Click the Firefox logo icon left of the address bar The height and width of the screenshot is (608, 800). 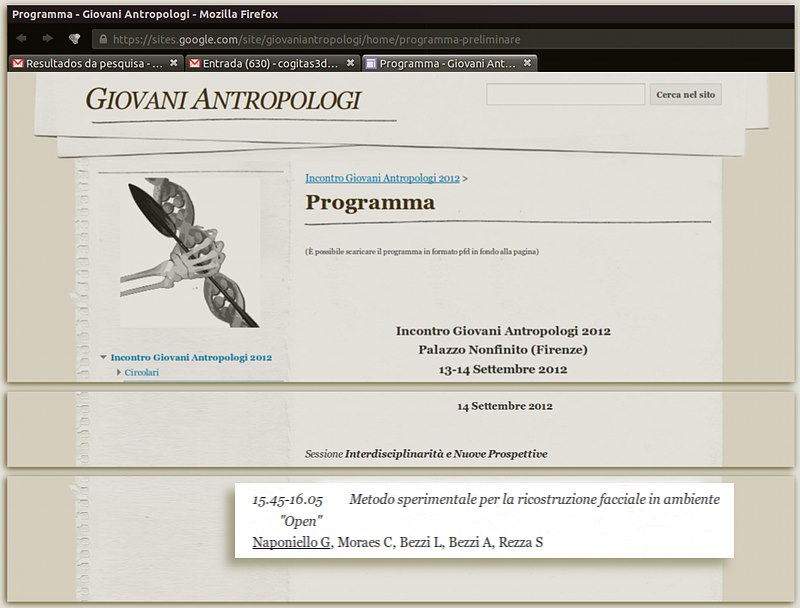click(x=73, y=39)
